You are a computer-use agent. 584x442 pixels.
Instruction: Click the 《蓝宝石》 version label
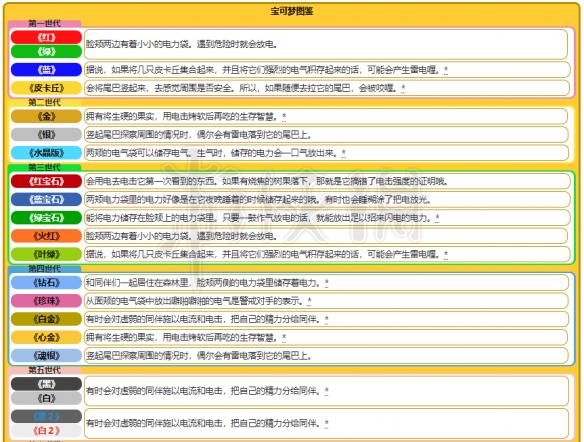(46, 200)
